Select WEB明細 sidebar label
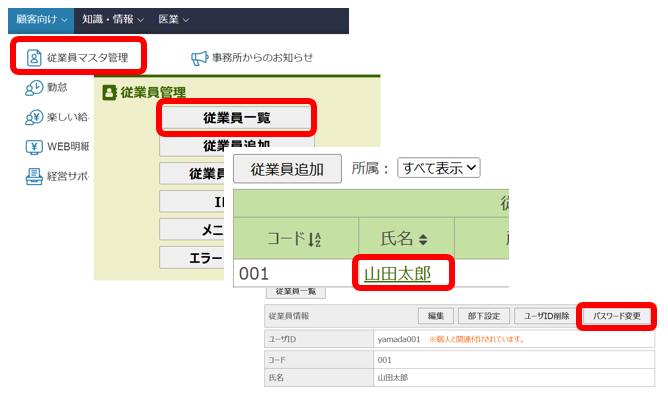The width and height of the screenshot is (668, 396). [68, 147]
